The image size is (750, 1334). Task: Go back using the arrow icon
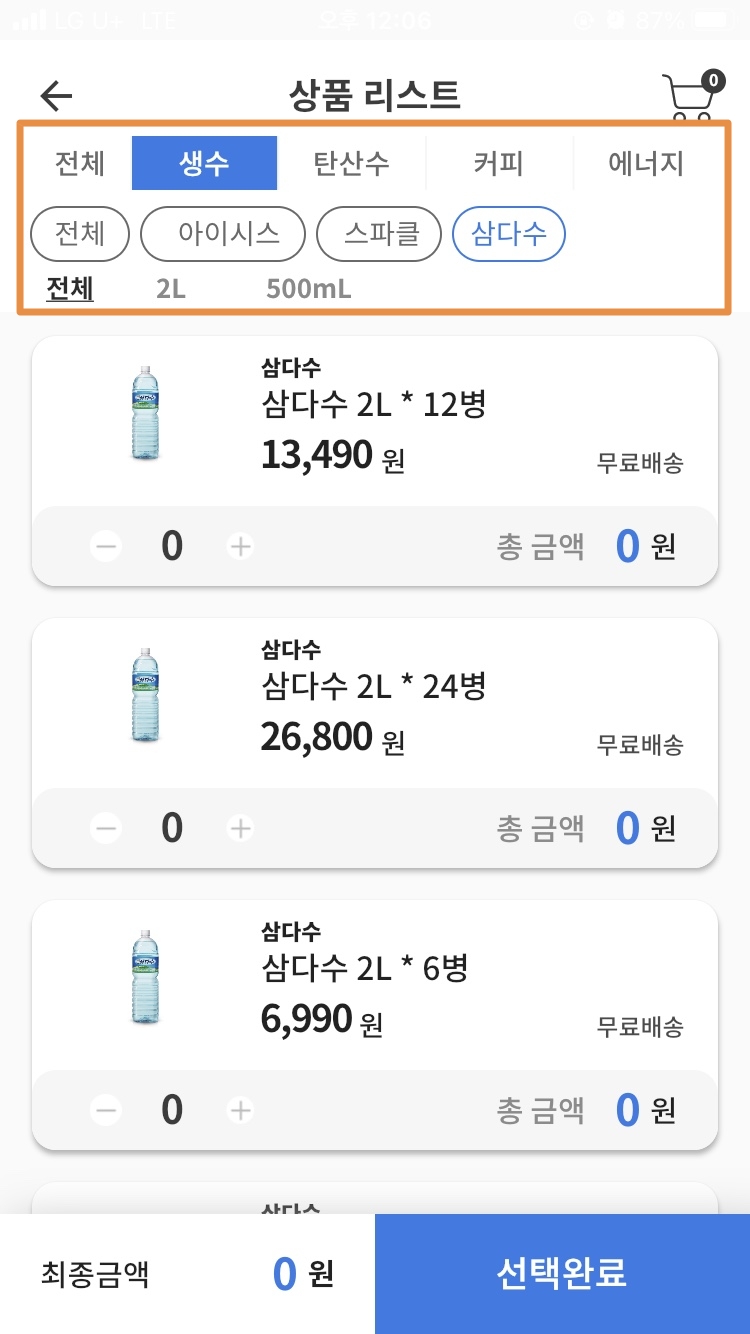coord(57,95)
